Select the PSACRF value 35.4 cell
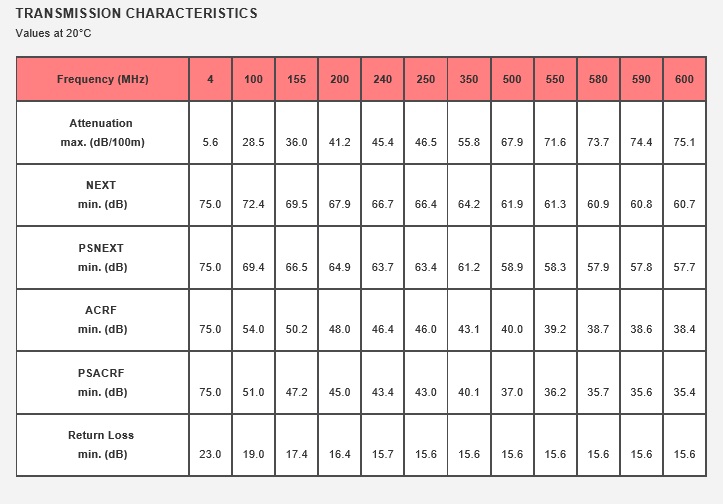Viewport: 723px width, 504px height. 684,383
